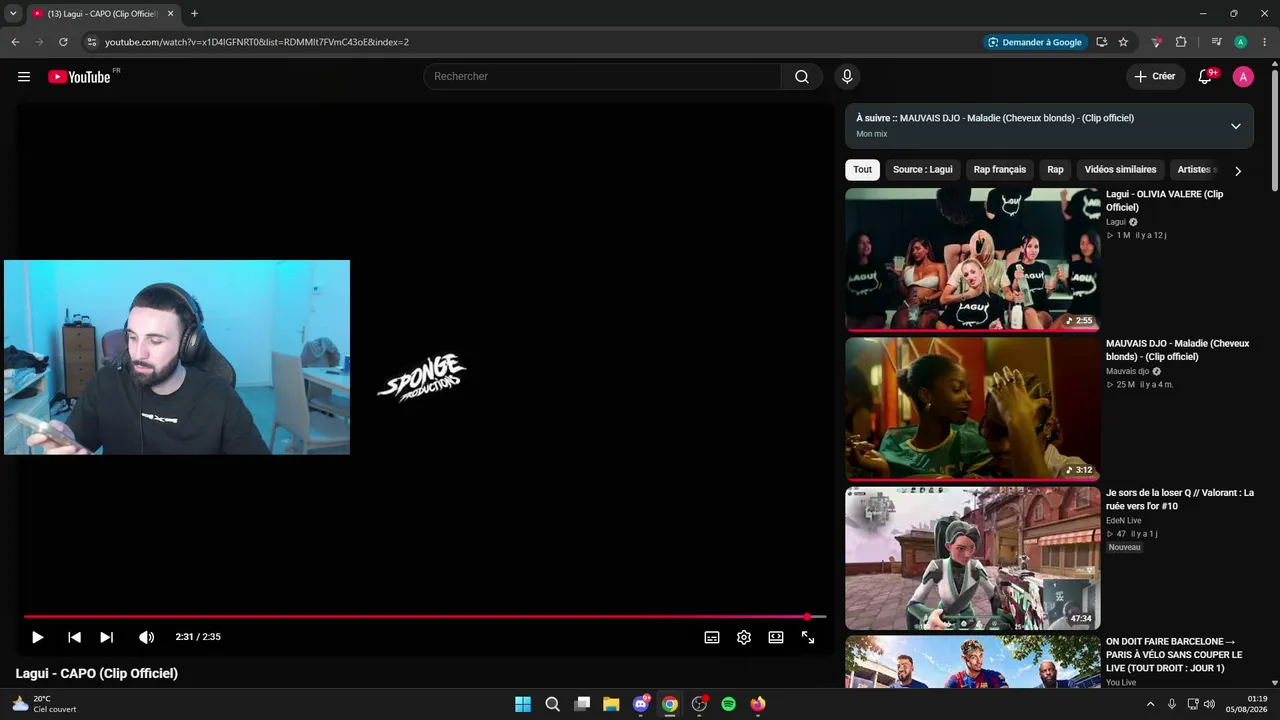This screenshot has height=720, width=1280.
Task: Open Firefox from the taskbar
Action: pyautogui.click(x=758, y=704)
